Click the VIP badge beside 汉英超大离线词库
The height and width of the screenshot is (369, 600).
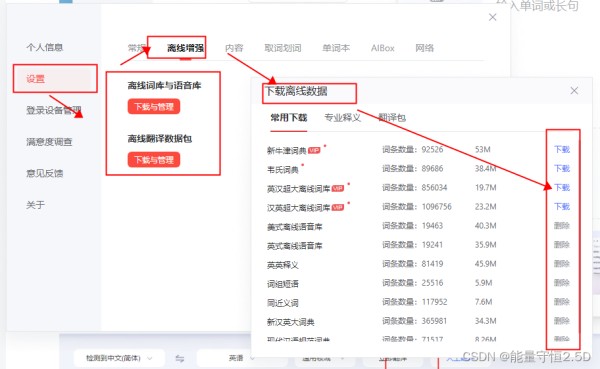coord(338,207)
